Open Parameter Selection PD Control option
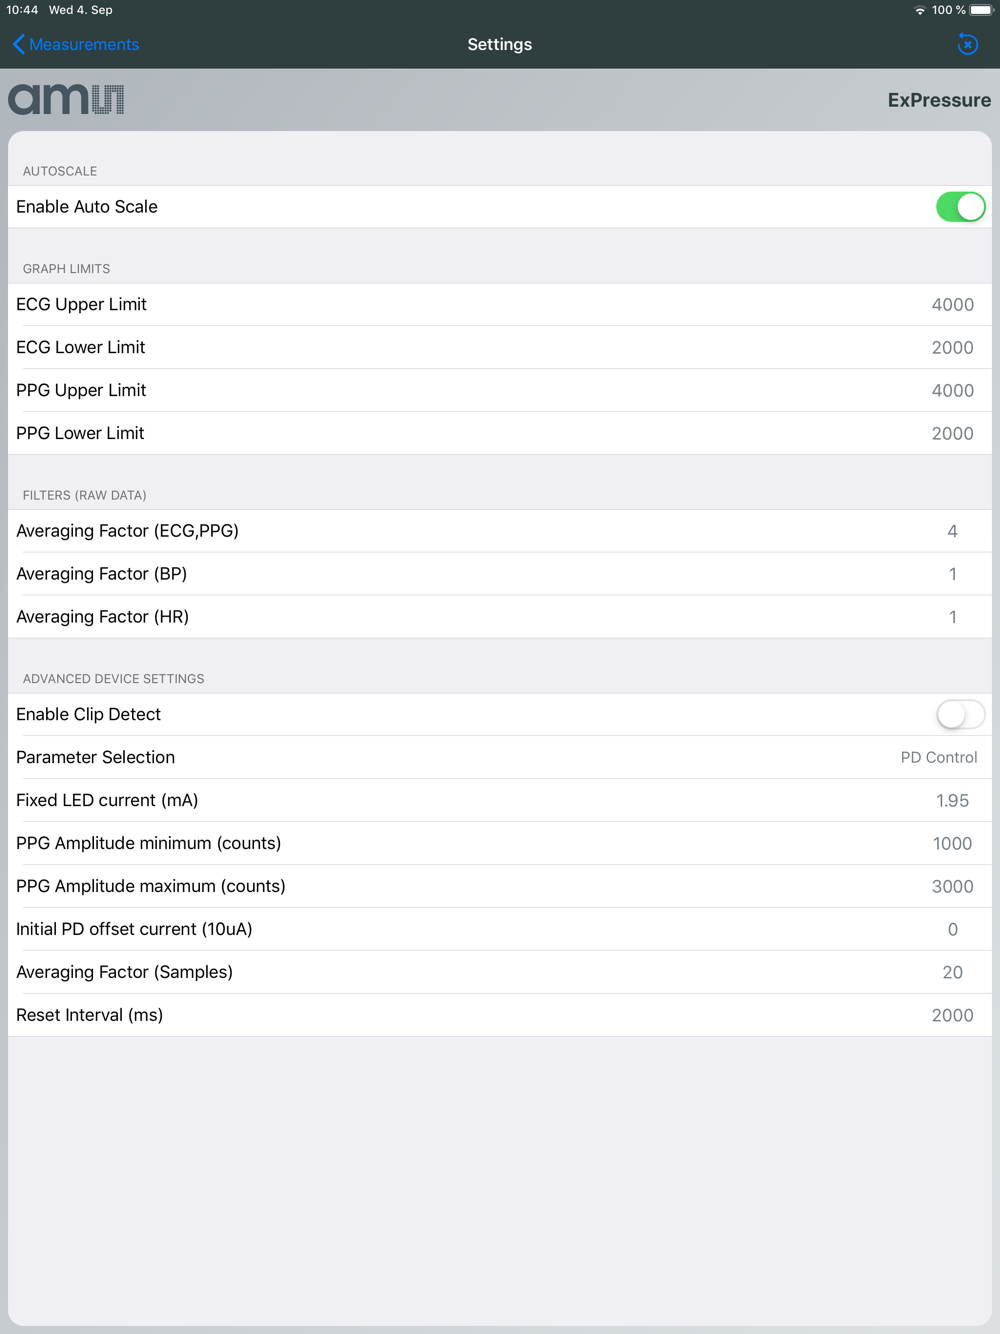The image size is (1000, 1334). coord(939,757)
